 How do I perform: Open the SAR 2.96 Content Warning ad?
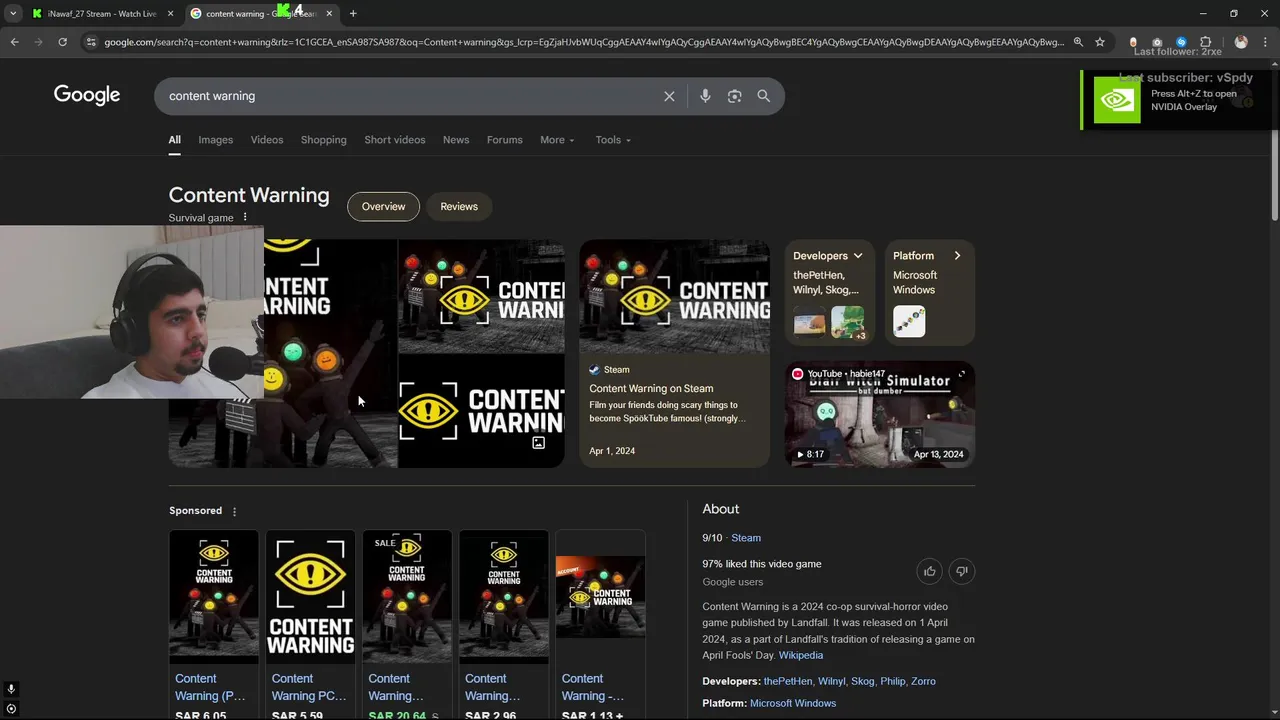504,624
